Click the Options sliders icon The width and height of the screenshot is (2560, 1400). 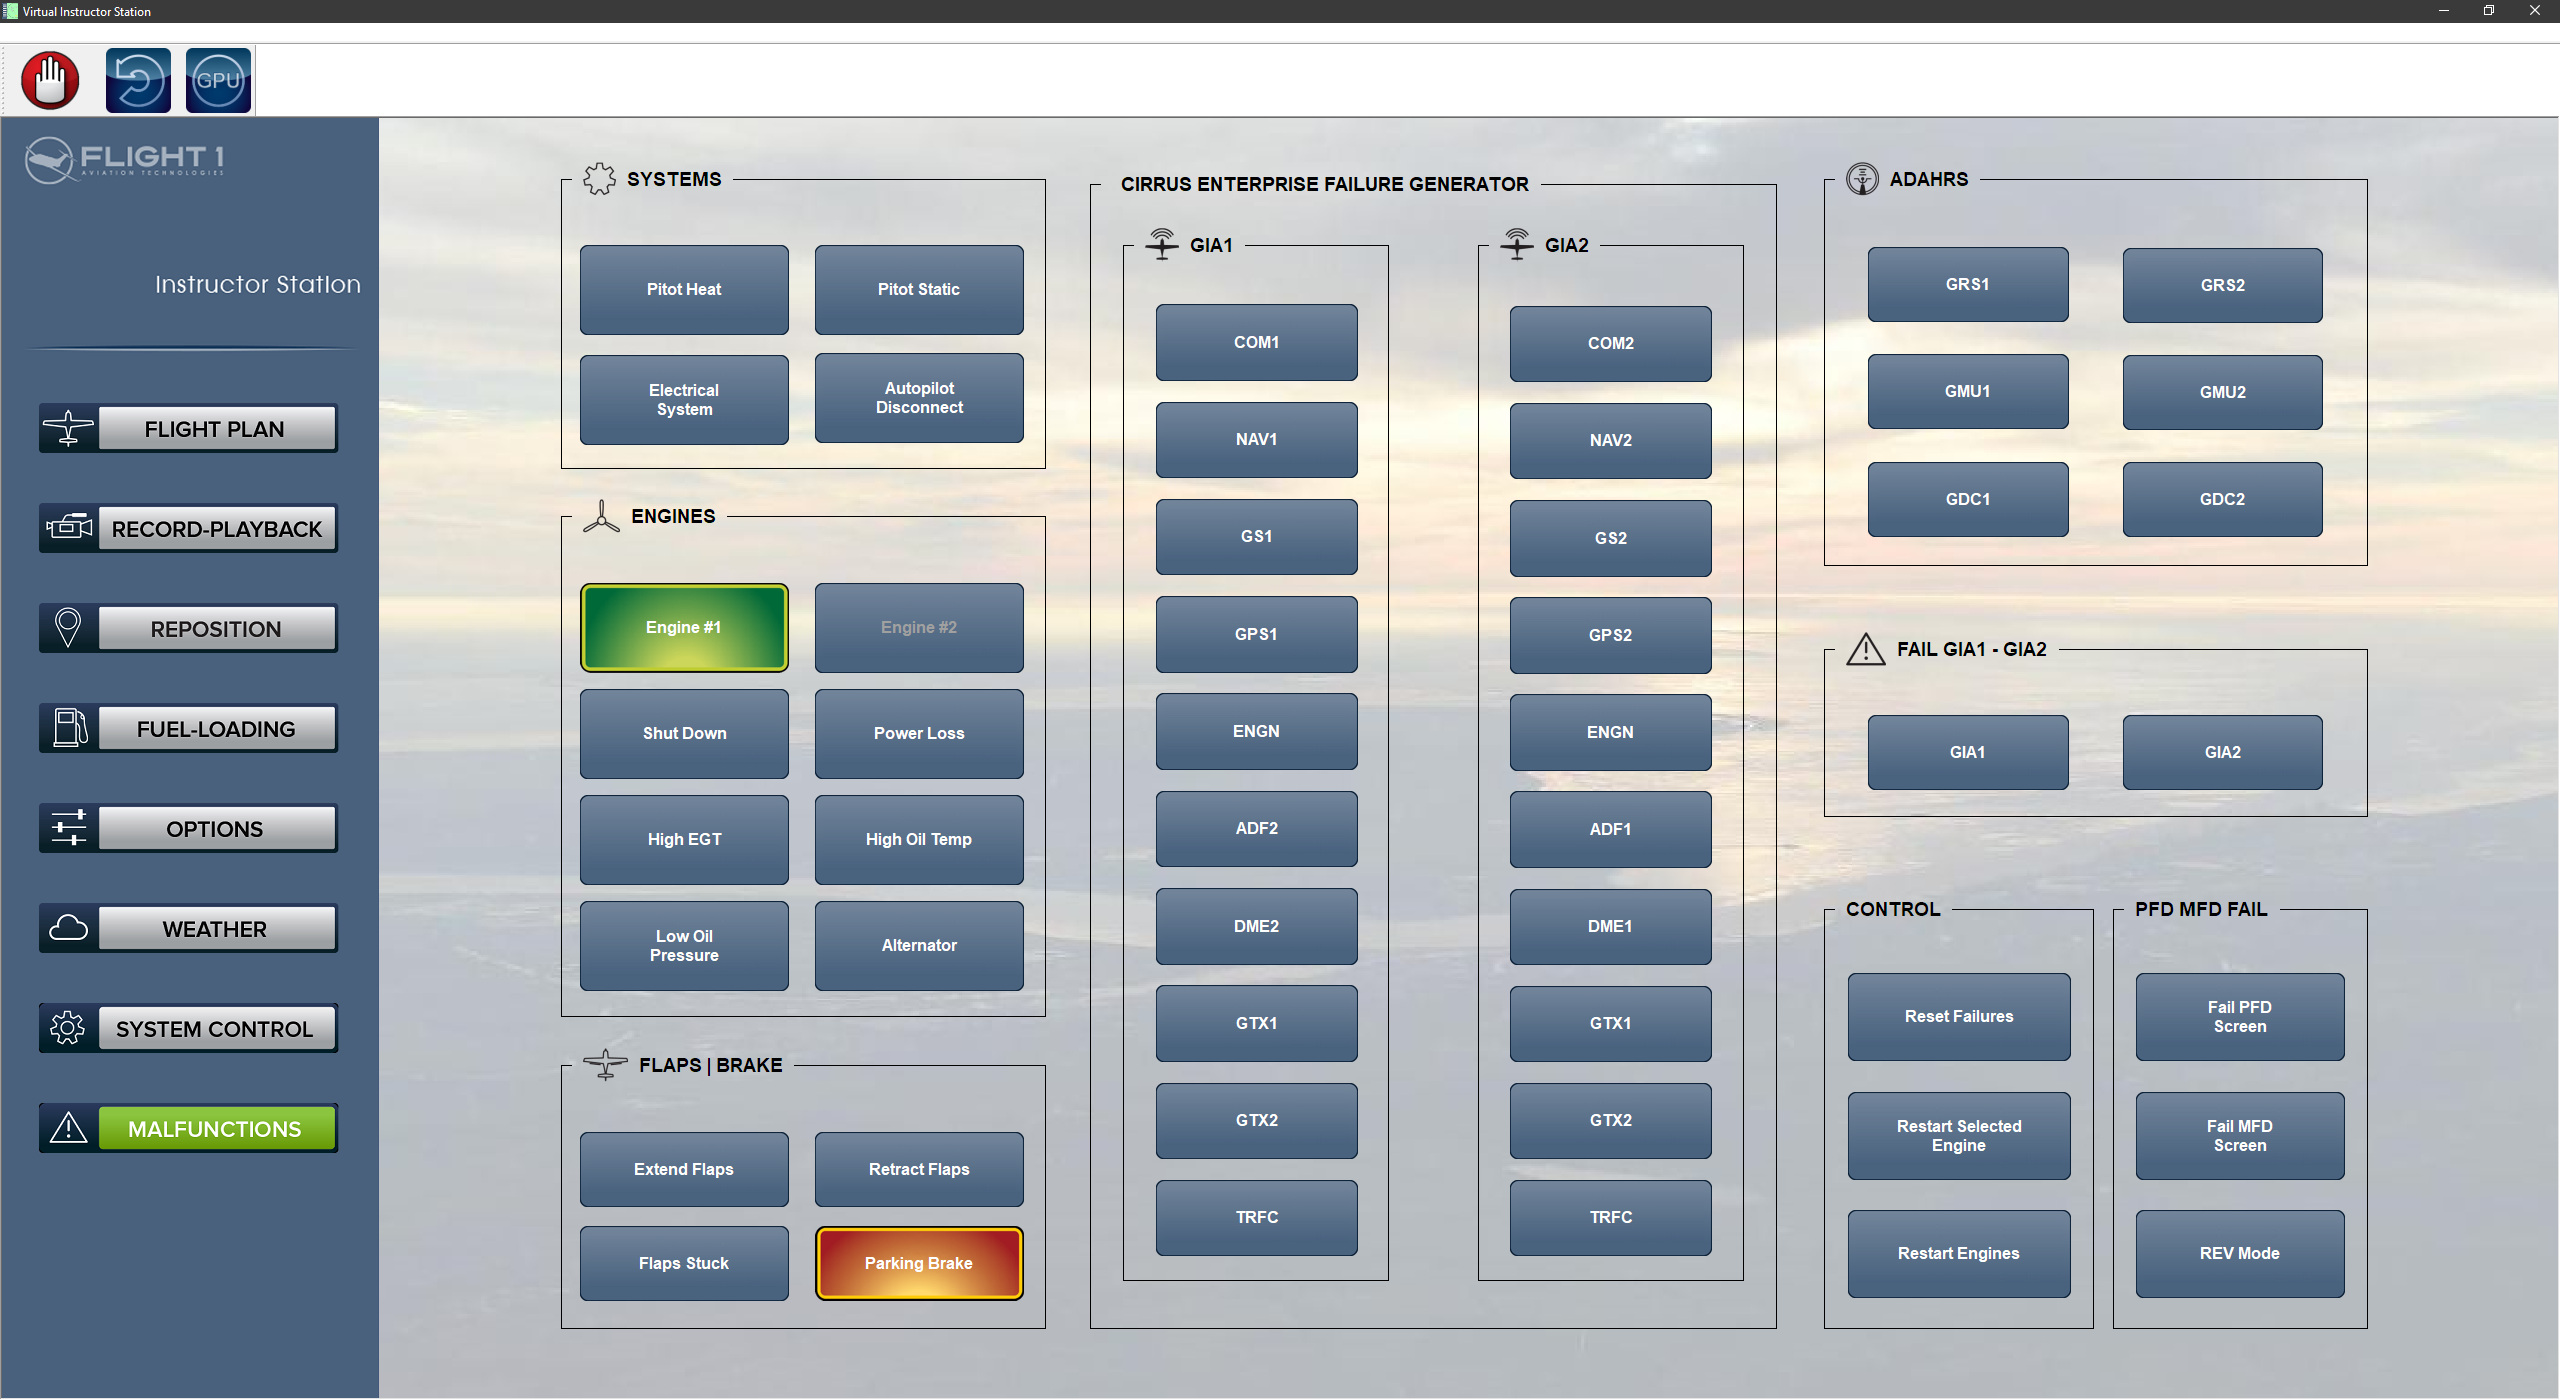tap(68, 828)
